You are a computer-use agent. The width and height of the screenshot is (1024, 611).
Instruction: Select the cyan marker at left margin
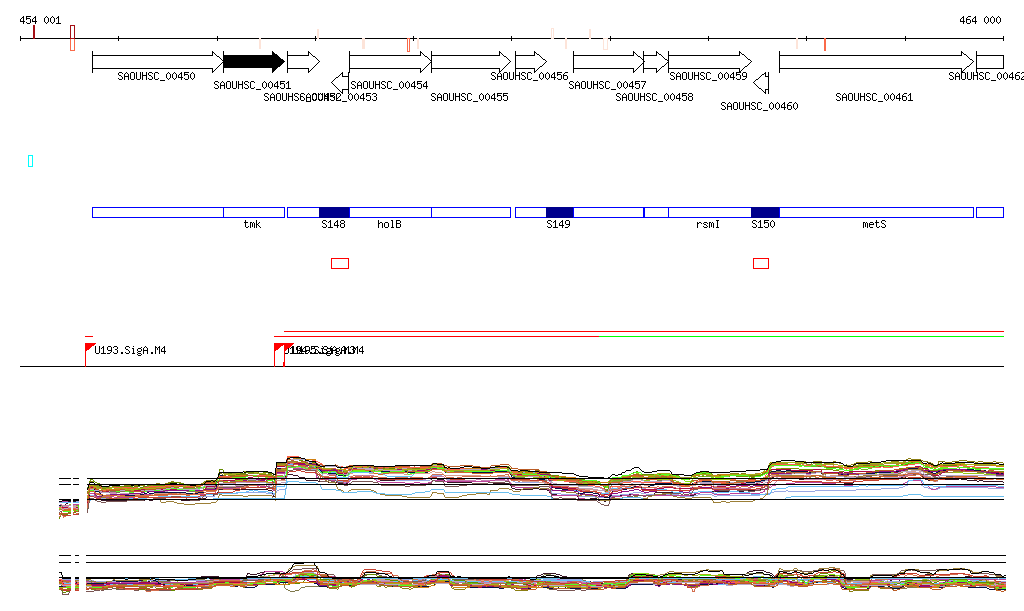point(30,161)
